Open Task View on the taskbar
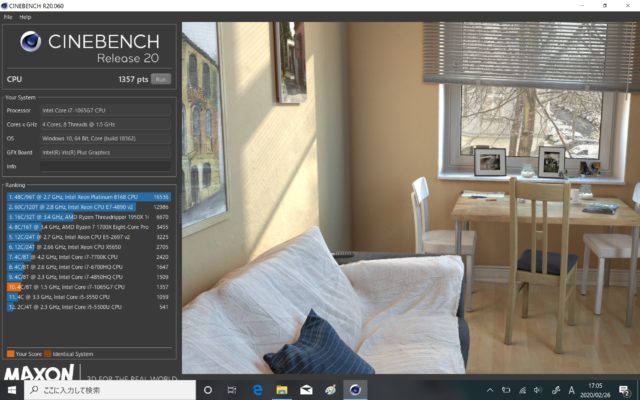The height and width of the screenshot is (400, 640). pos(232,390)
